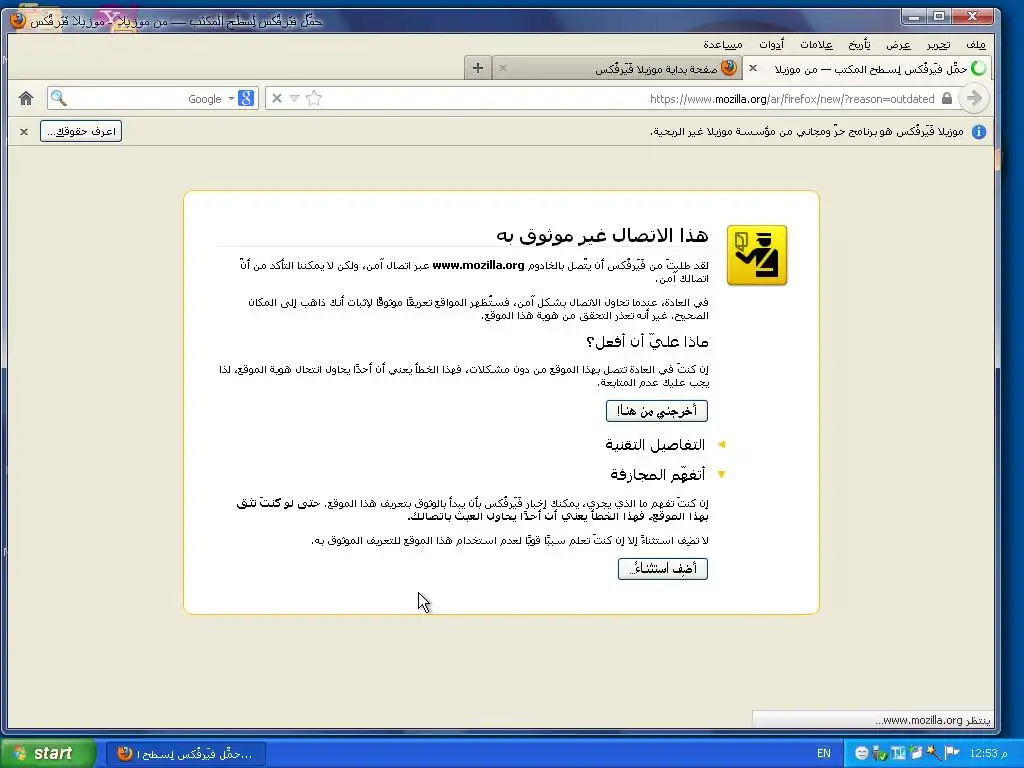Dismiss the info notification bar
Image resolution: width=1024 pixels, height=768 pixels.
click(24, 132)
